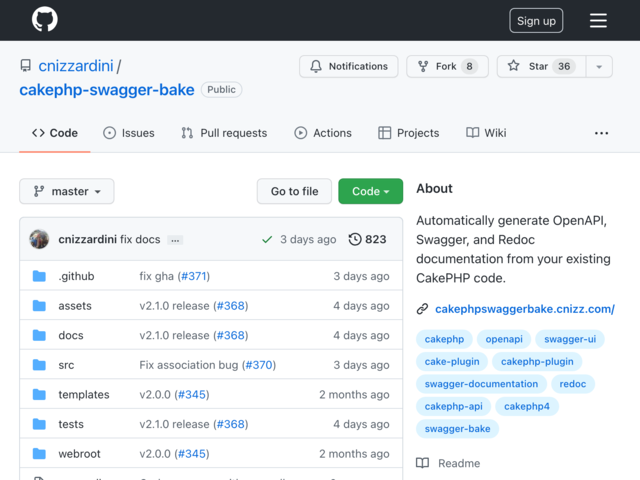This screenshot has height=480, width=640.
Task: Open pull request #370 link
Action: (259, 365)
